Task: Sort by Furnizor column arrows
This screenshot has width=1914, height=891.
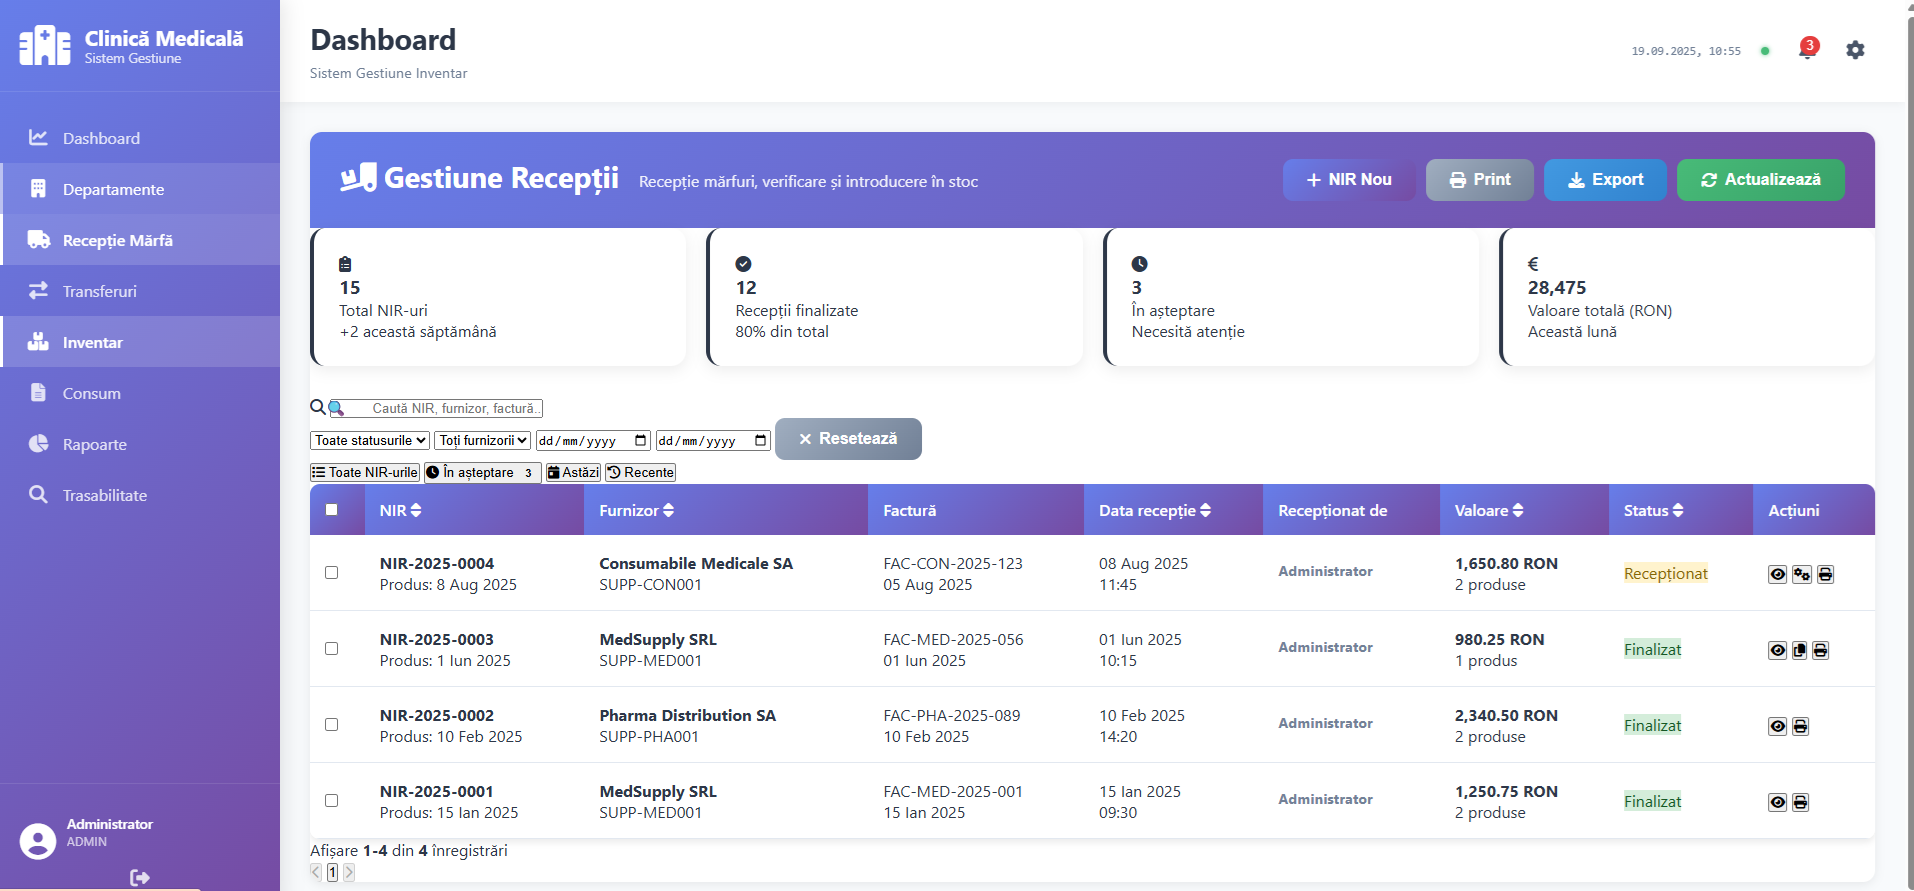Action: (668, 510)
